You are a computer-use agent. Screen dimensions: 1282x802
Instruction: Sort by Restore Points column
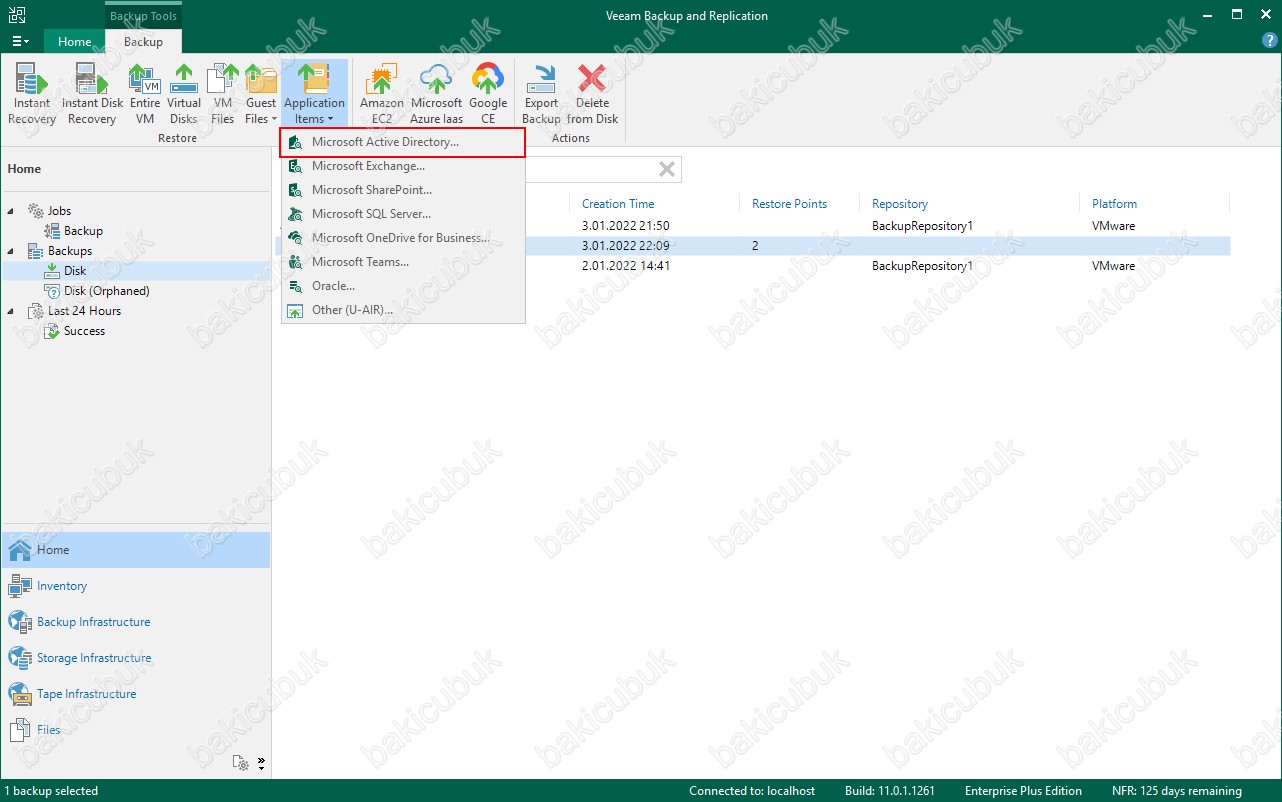pos(790,204)
